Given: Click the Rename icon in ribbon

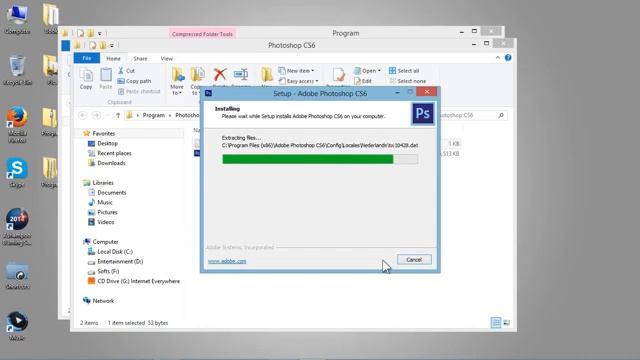Looking at the screenshot, I should [241, 74].
